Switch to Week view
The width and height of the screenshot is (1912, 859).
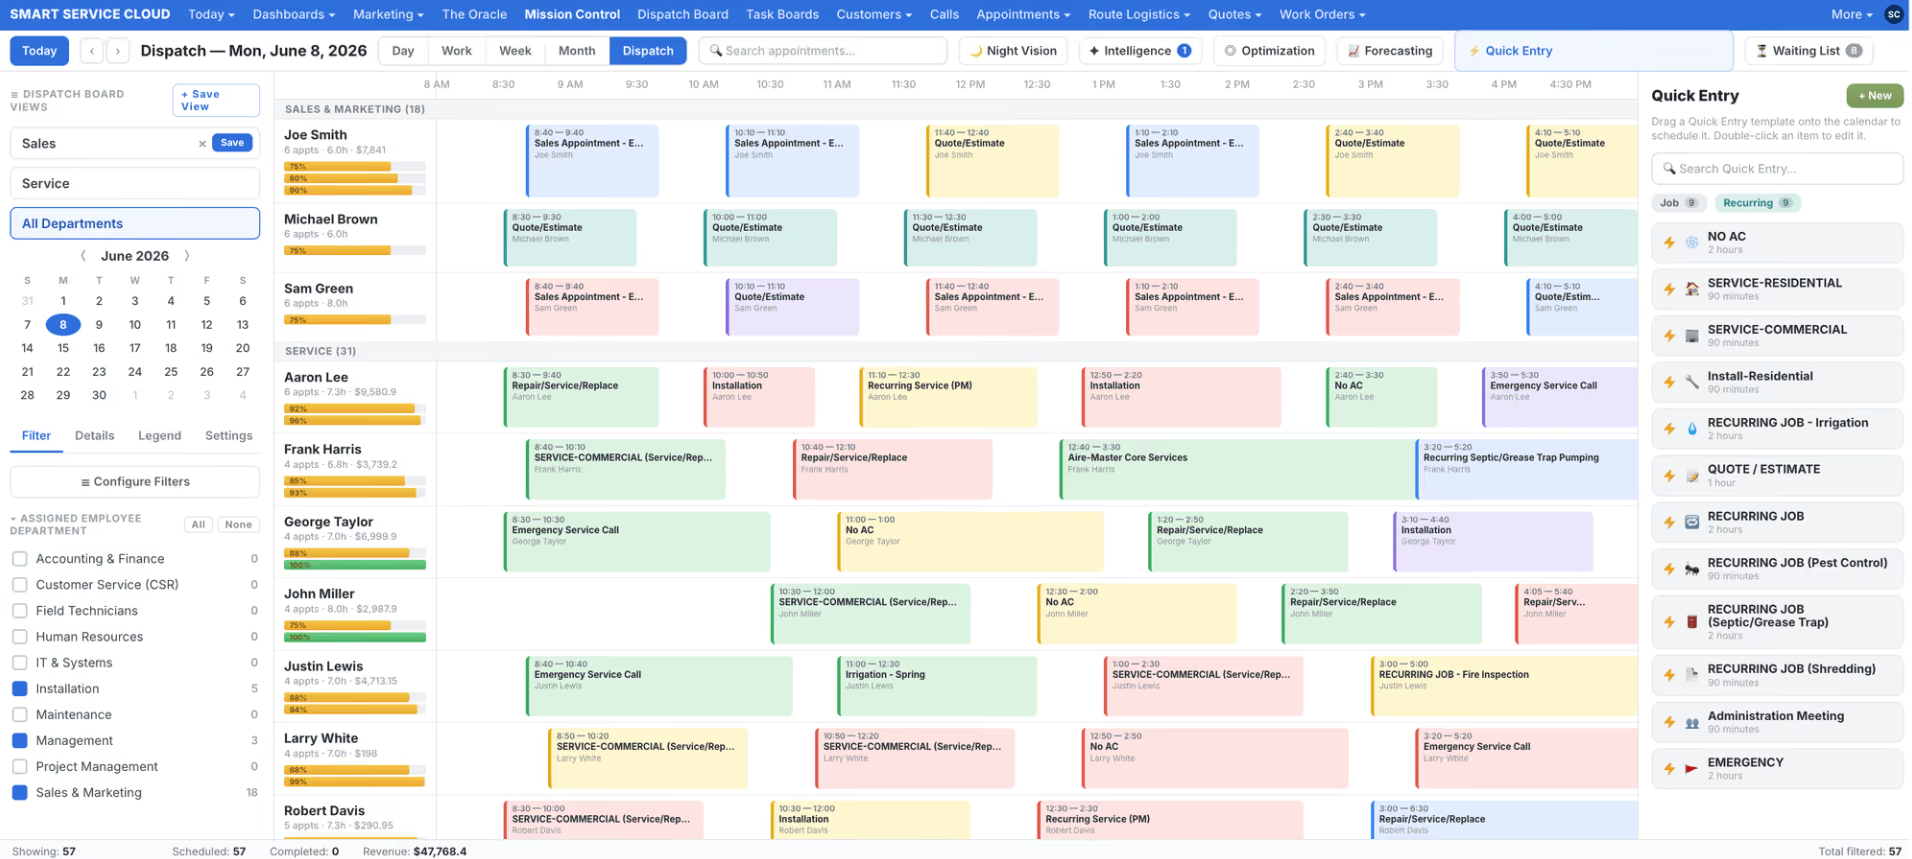[515, 51]
